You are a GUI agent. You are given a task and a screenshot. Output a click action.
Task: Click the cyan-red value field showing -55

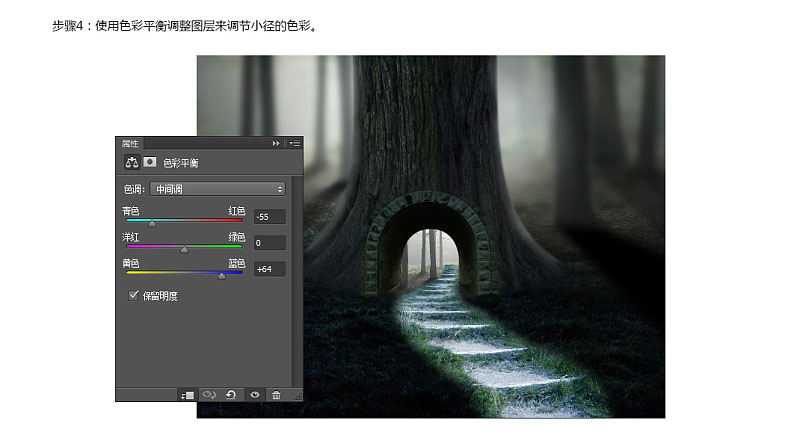tap(269, 216)
